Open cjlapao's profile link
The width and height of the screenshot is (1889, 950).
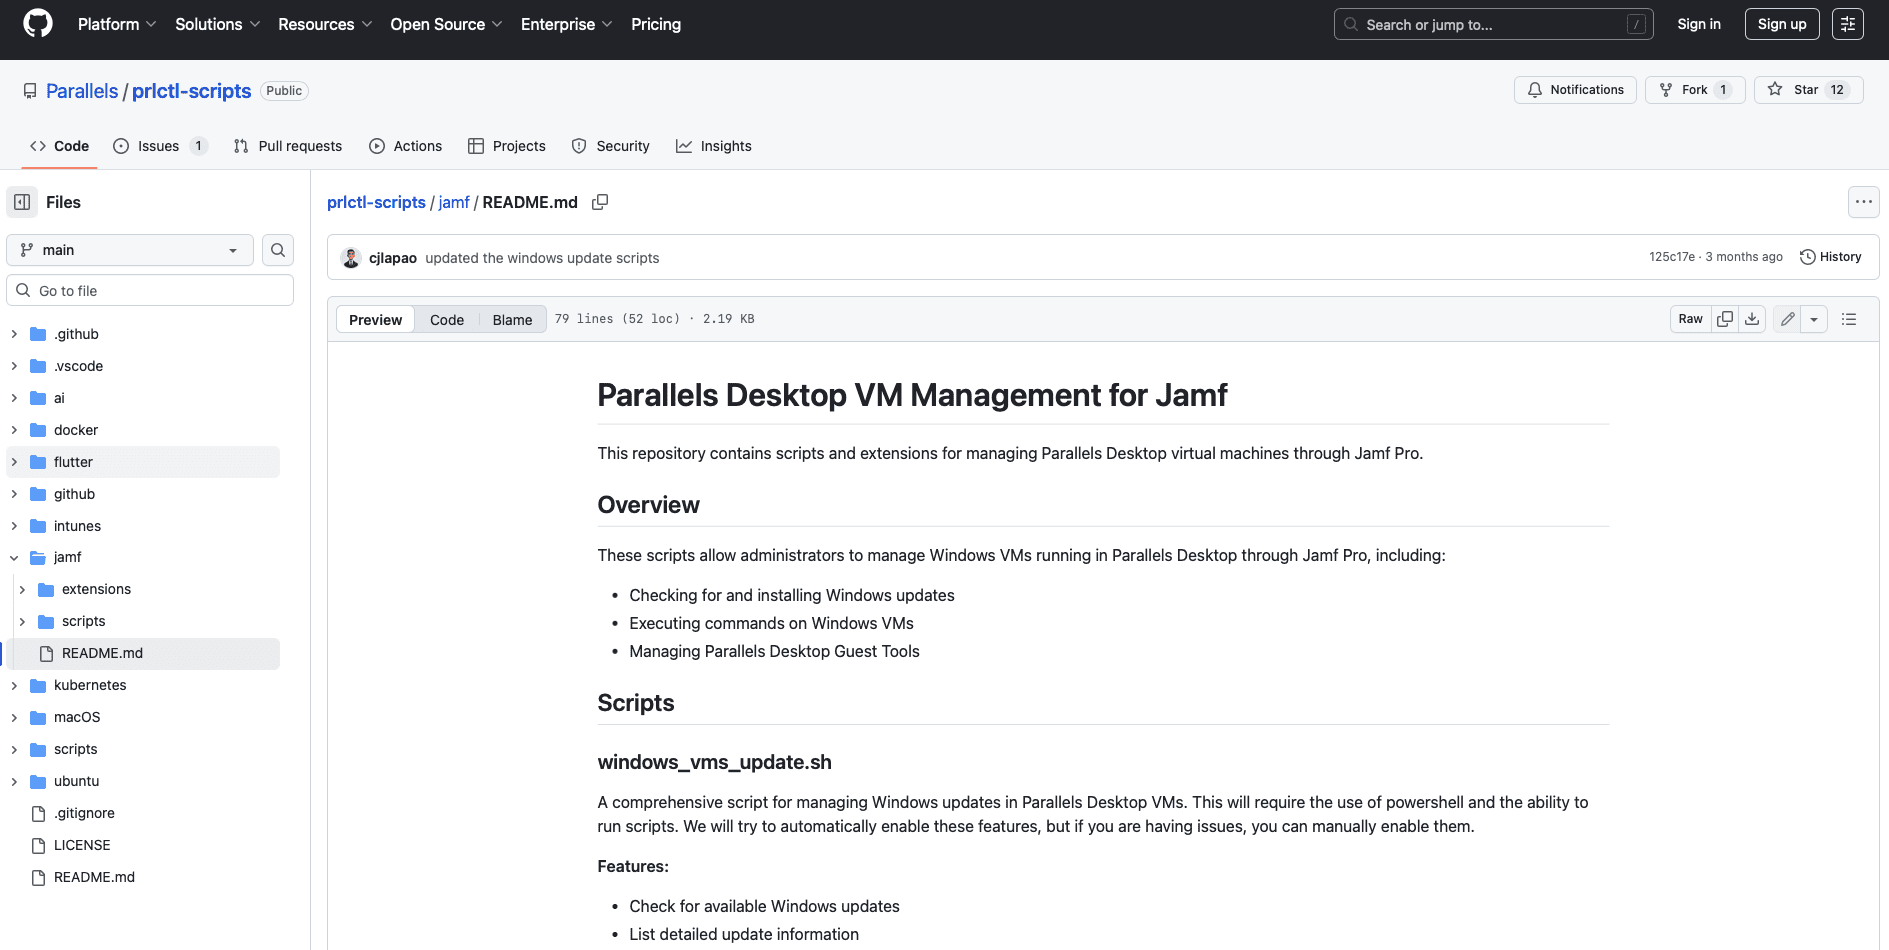393,257
